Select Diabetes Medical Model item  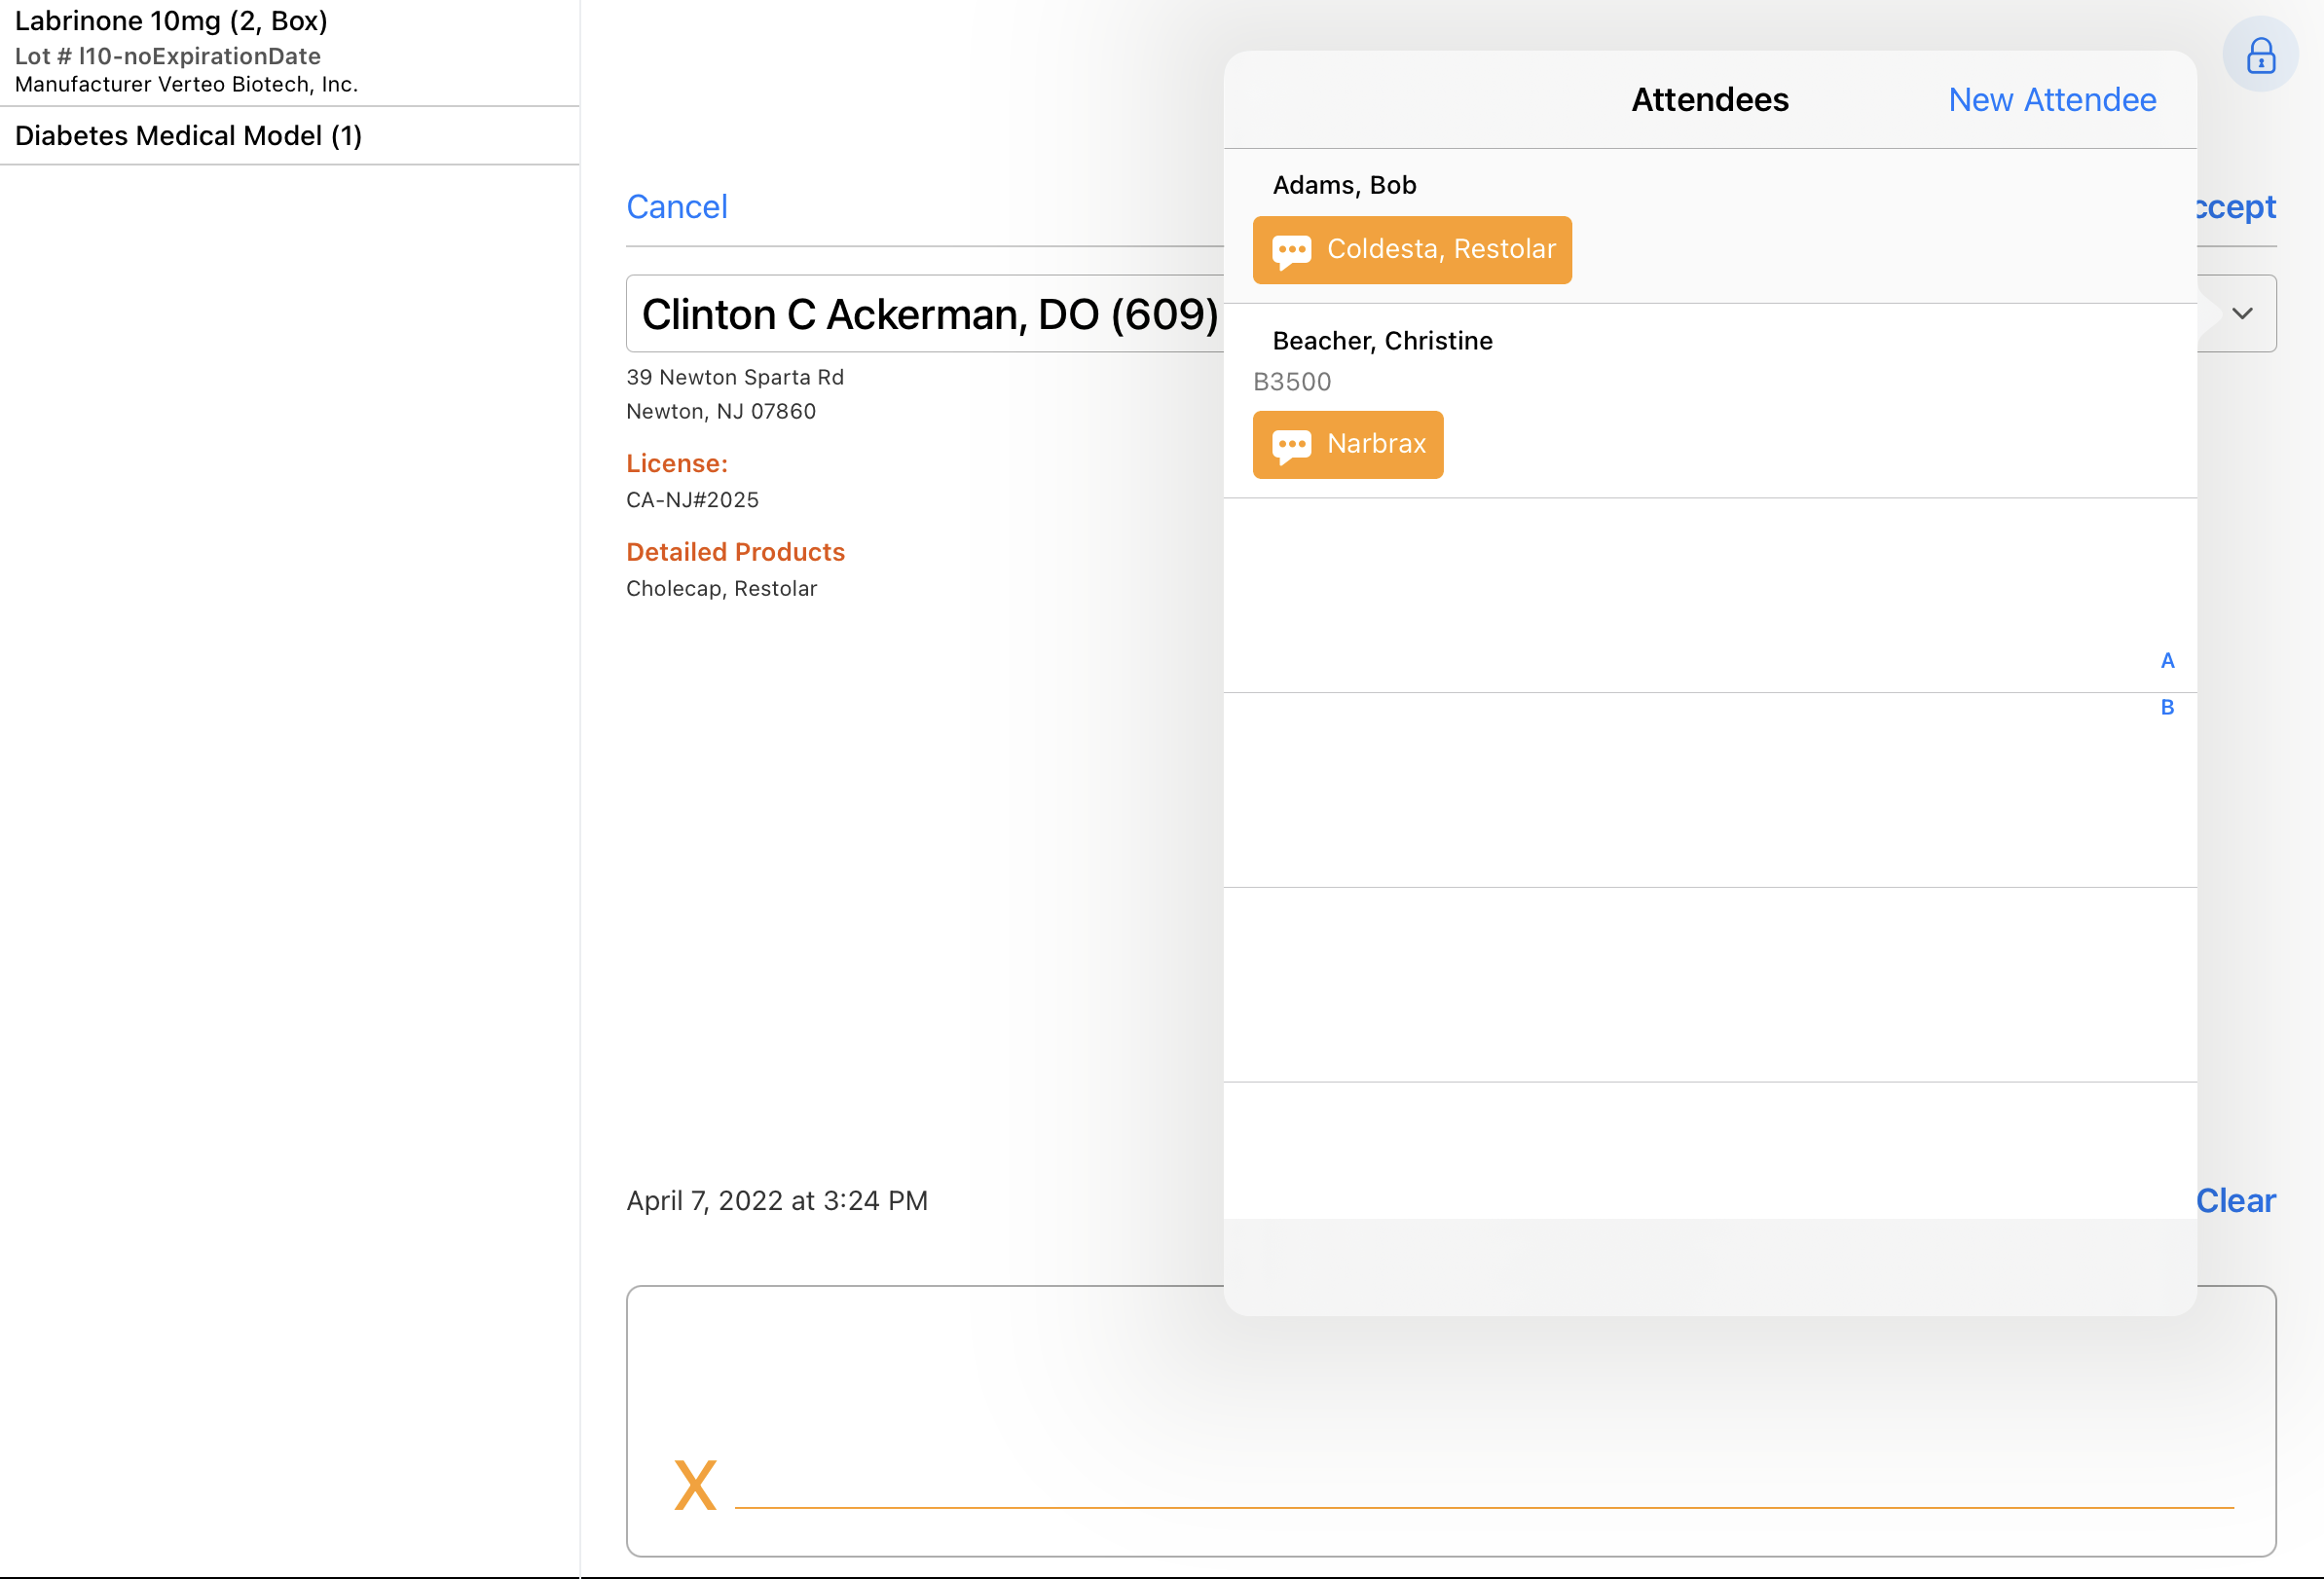[x=188, y=136]
